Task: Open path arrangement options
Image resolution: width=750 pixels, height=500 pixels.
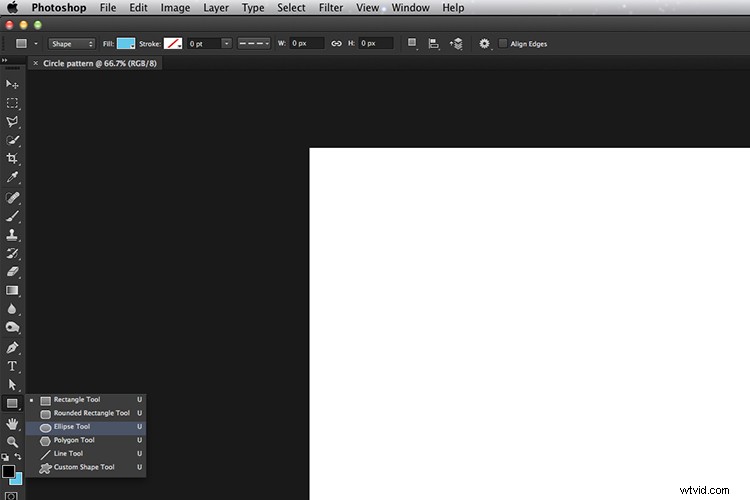Action: click(x=456, y=44)
